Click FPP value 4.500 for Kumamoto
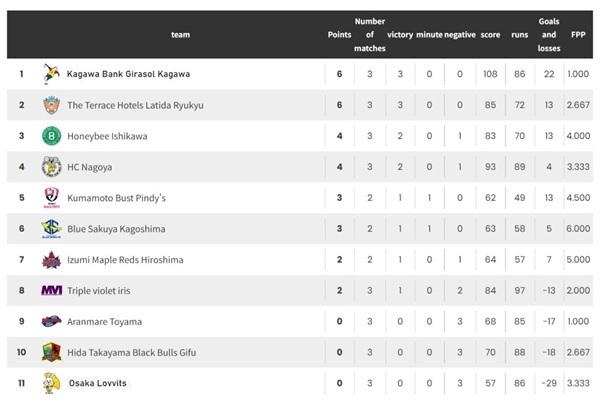 click(x=578, y=197)
